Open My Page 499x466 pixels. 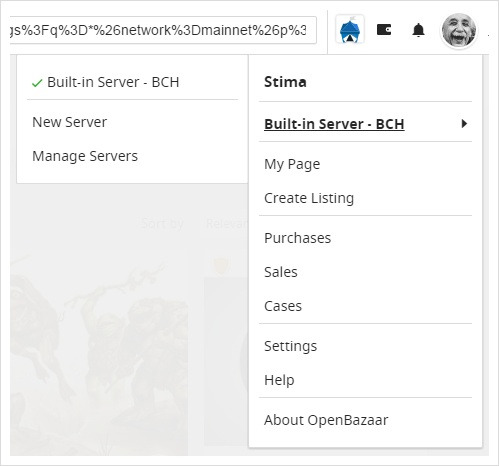pos(292,164)
